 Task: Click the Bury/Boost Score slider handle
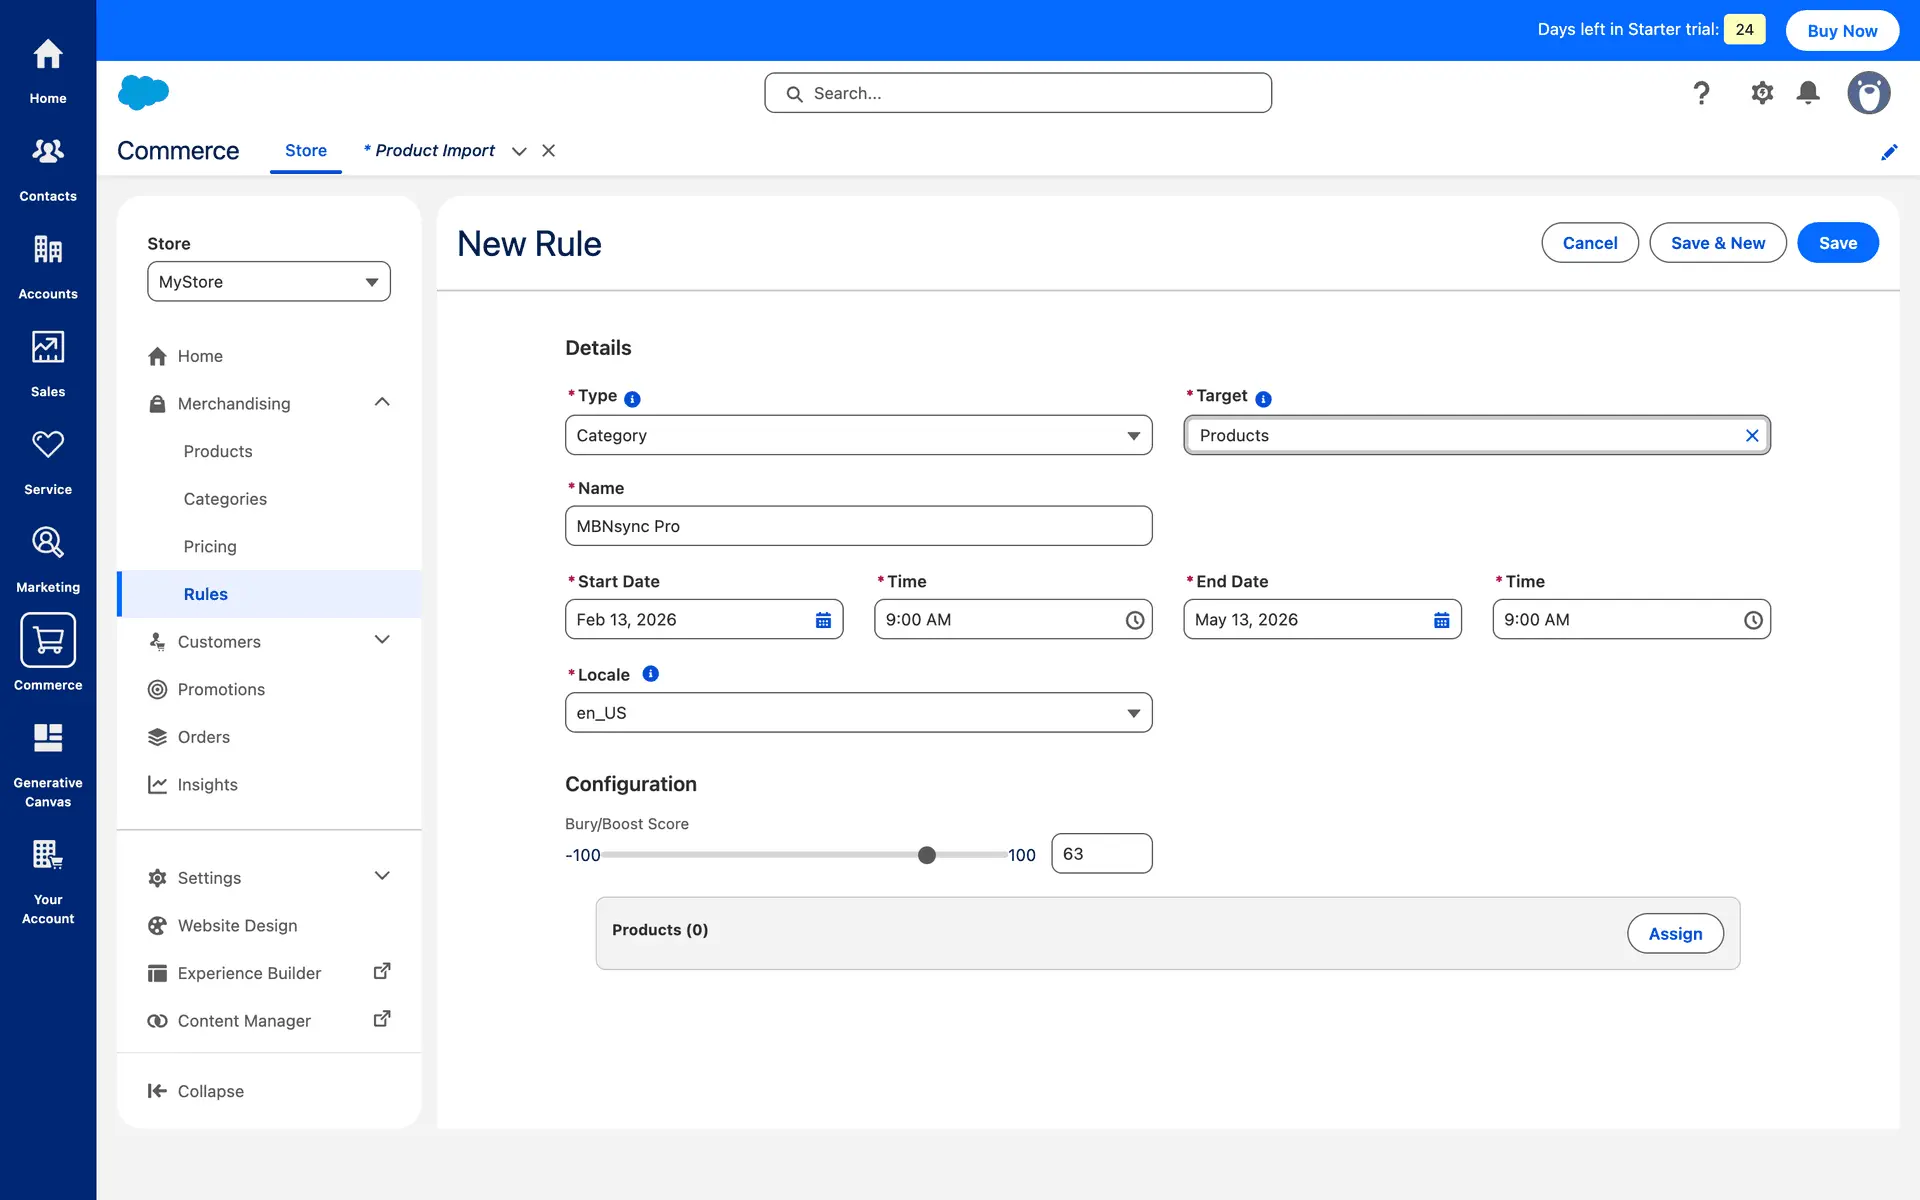[927, 855]
